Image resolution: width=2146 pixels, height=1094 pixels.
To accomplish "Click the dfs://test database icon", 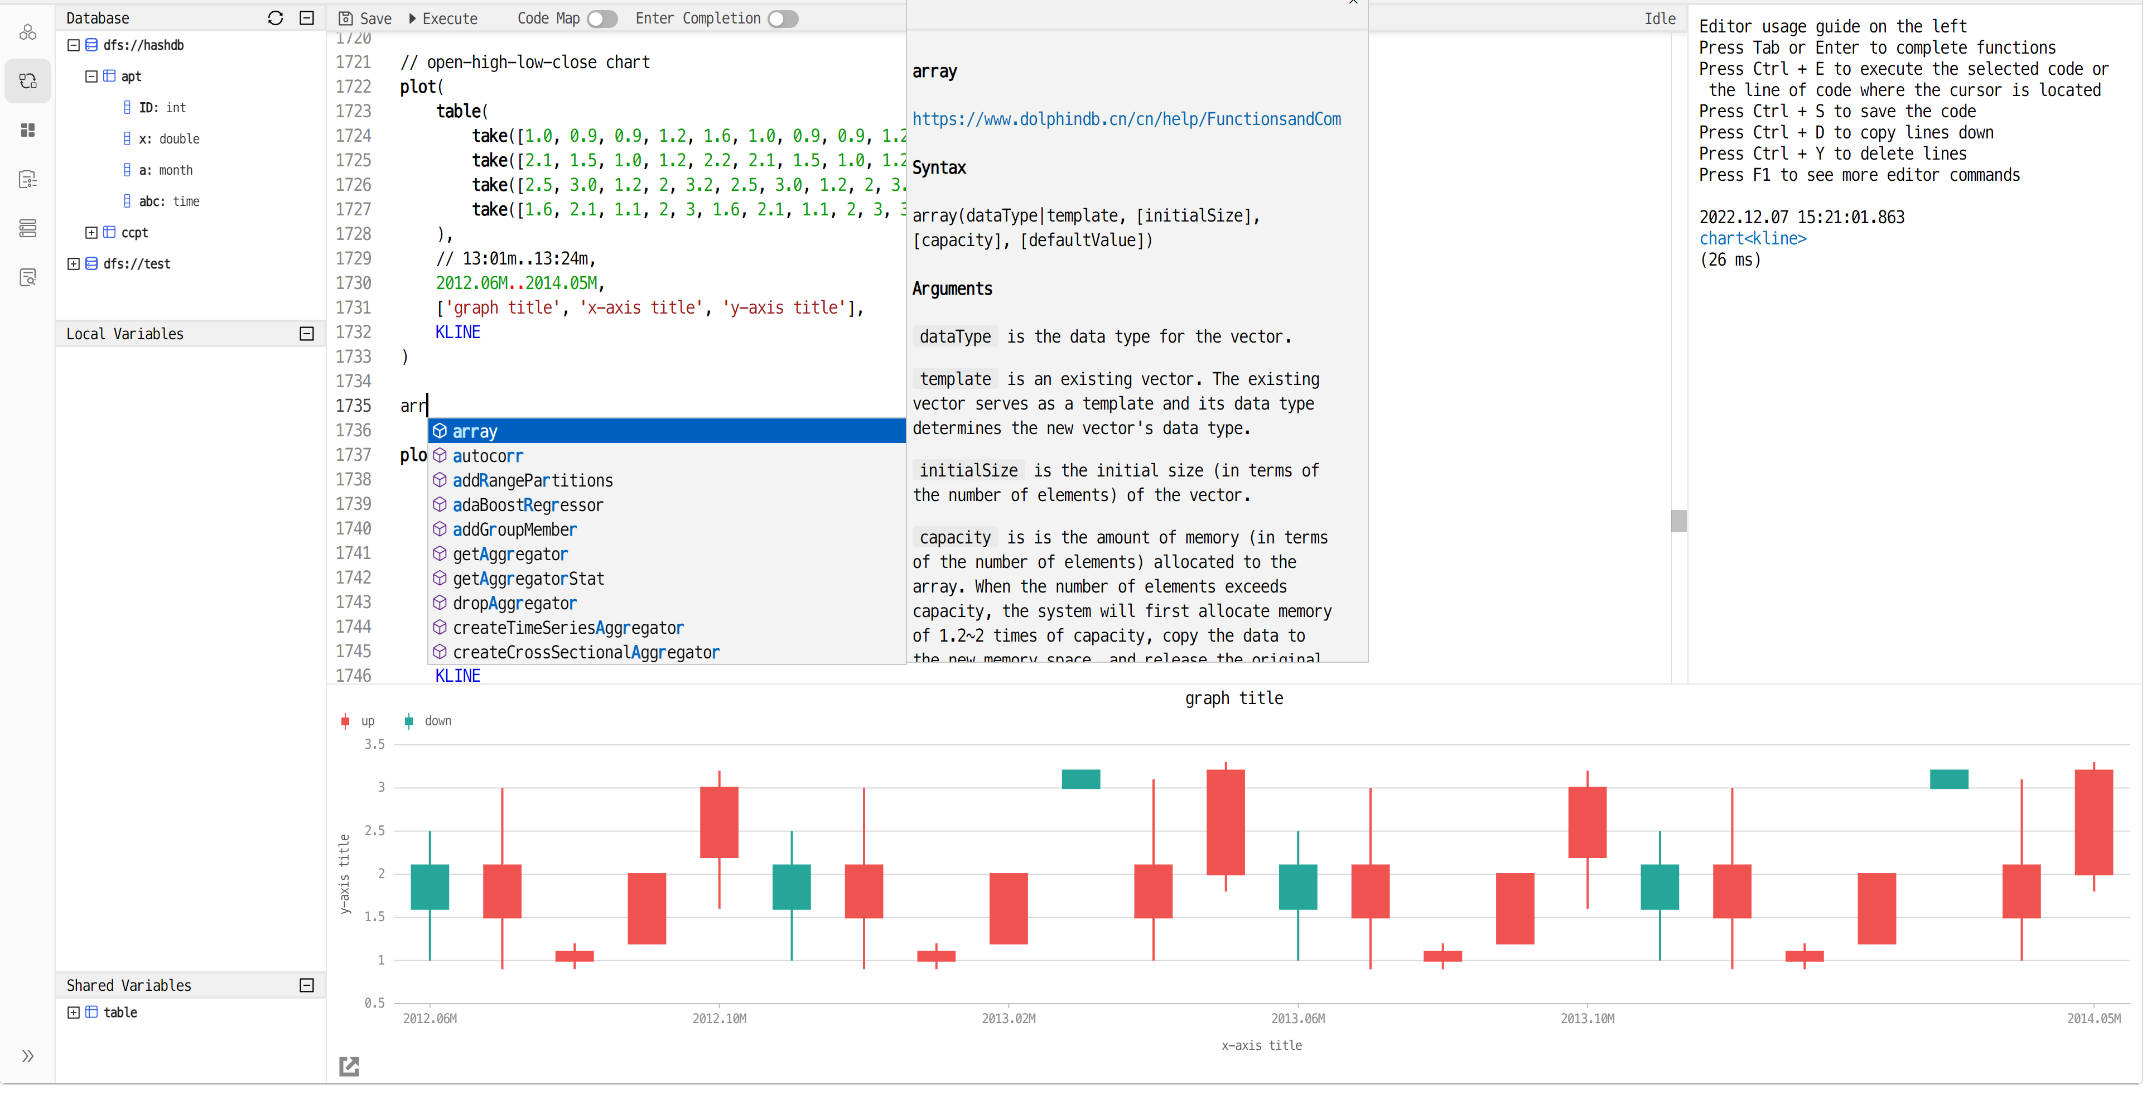I will click(x=92, y=264).
